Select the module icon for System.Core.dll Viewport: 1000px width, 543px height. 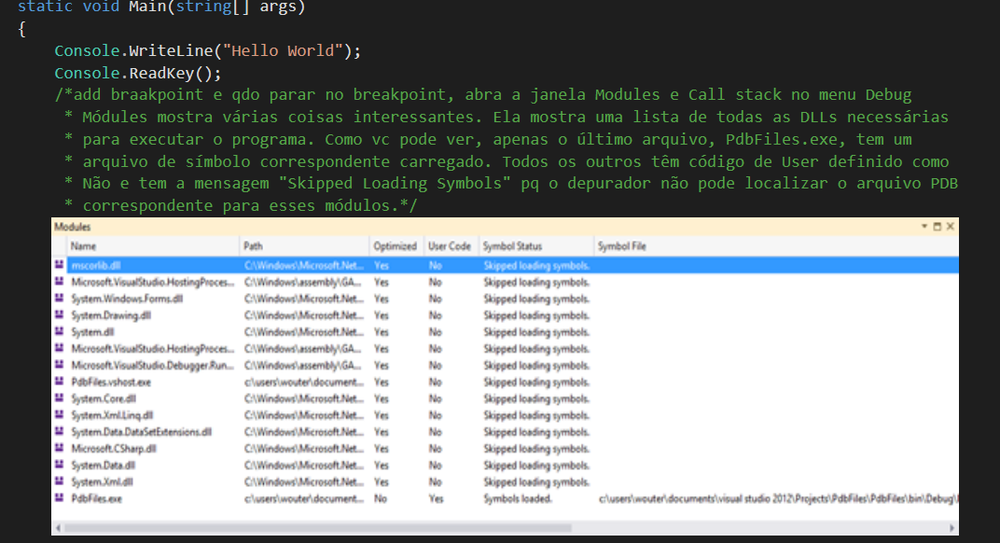[60, 398]
